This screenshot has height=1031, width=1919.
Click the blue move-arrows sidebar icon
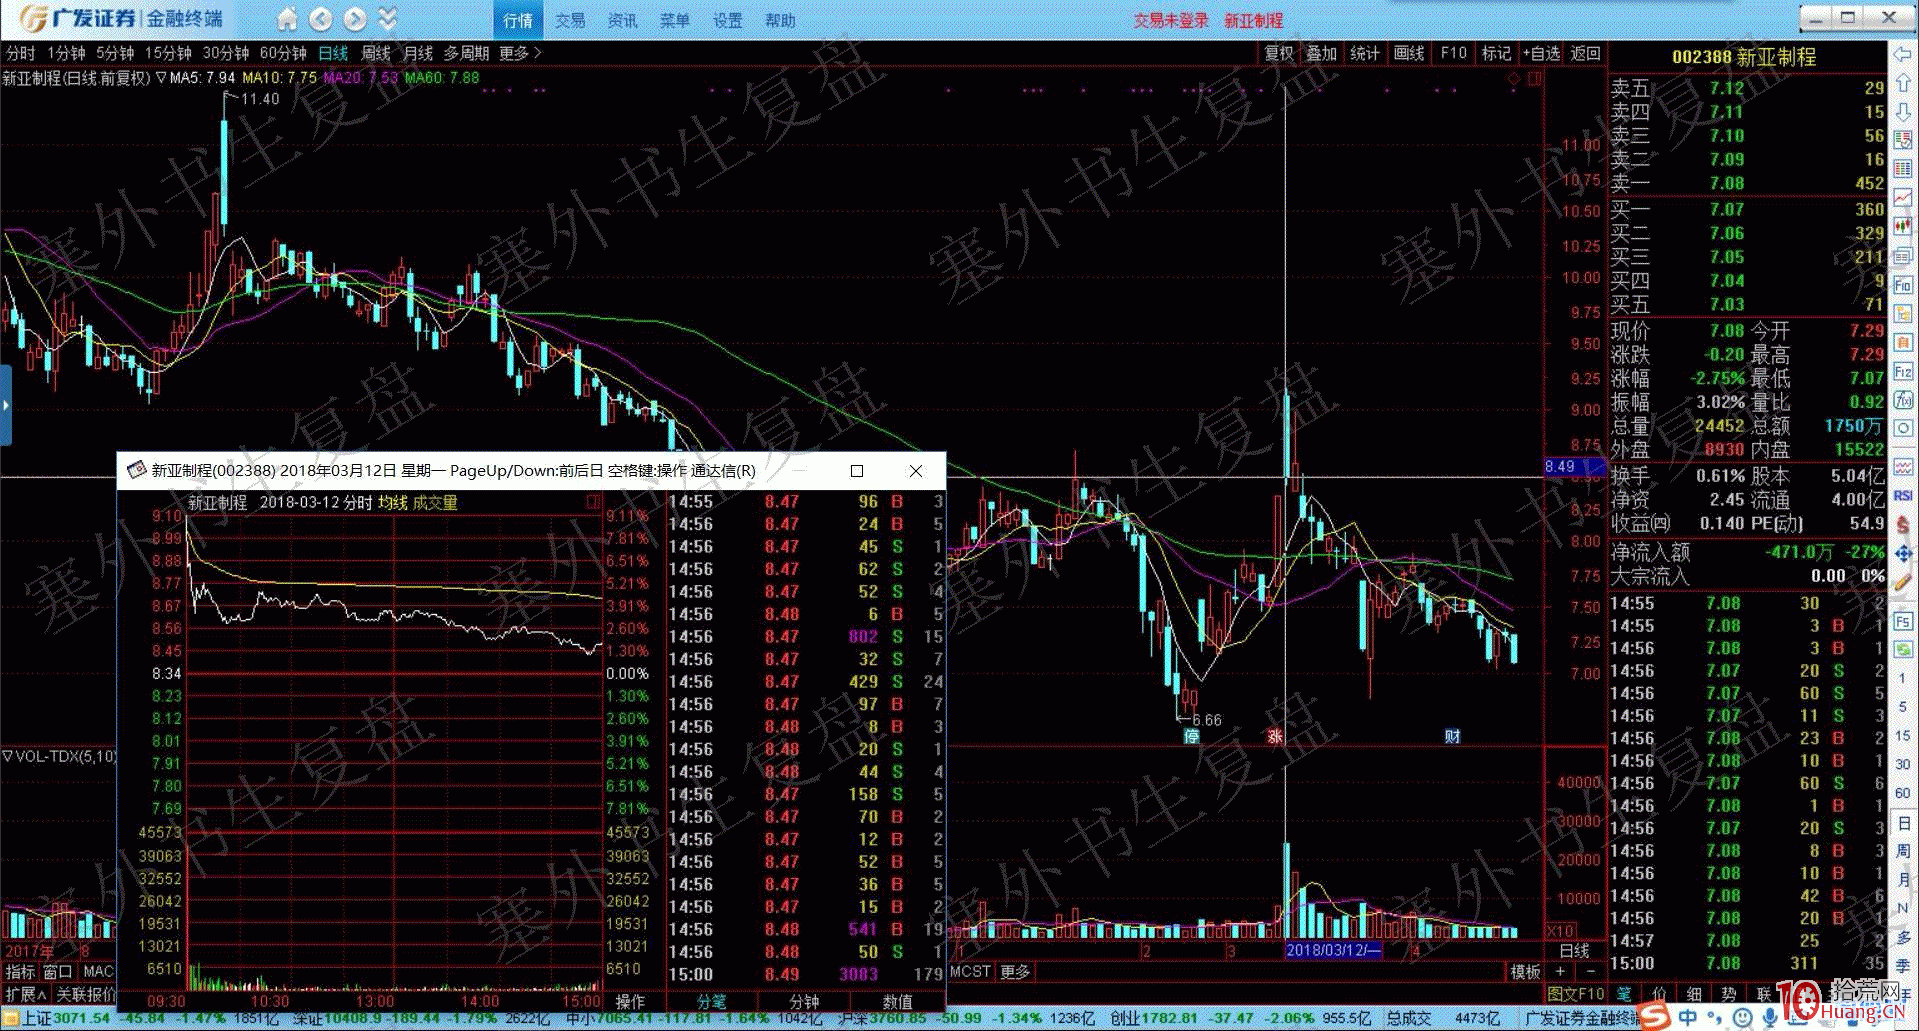[x=1903, y=553]
